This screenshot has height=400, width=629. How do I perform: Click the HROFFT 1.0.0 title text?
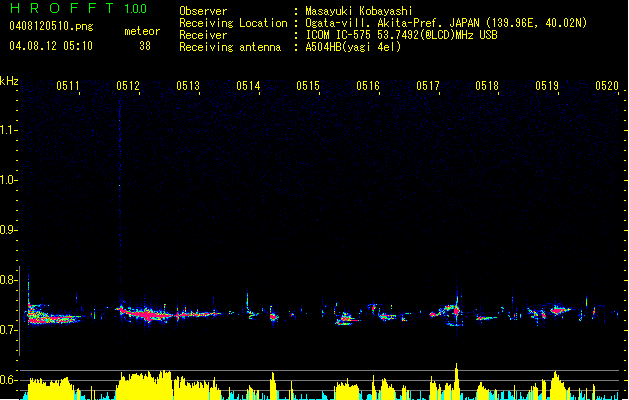coord(79,8)
